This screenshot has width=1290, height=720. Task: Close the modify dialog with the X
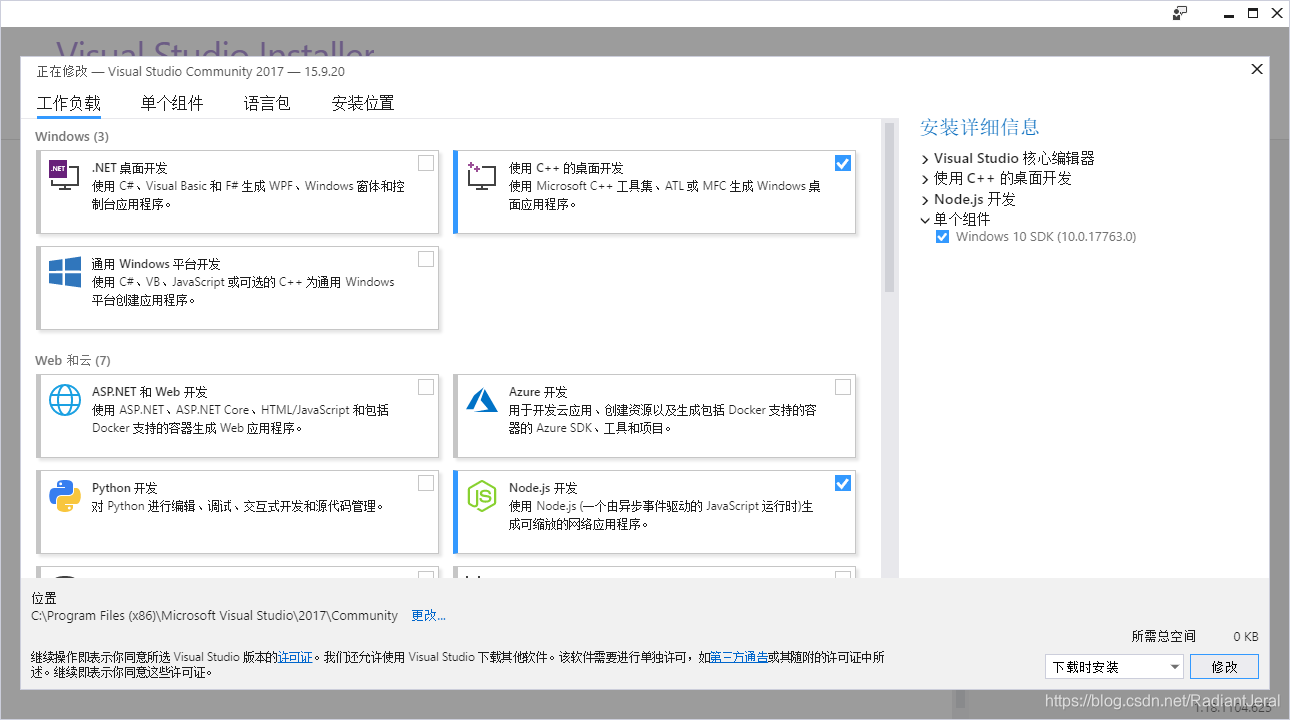[1257, 69]
